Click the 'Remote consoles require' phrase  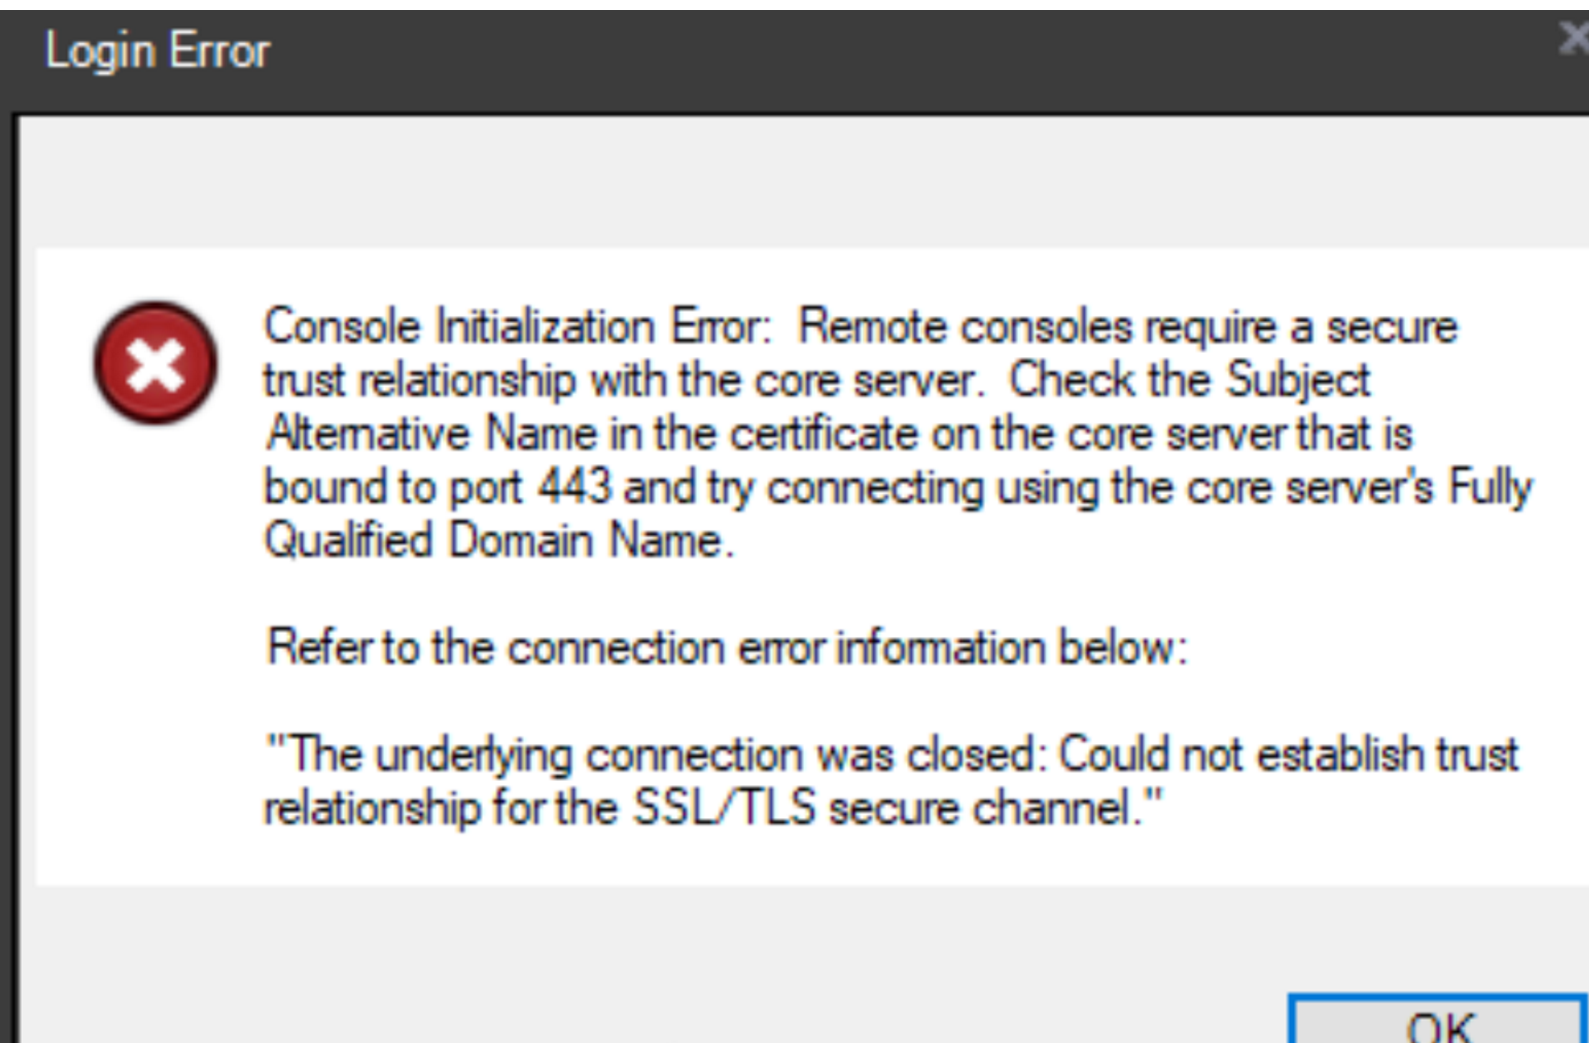[1036, 327]
